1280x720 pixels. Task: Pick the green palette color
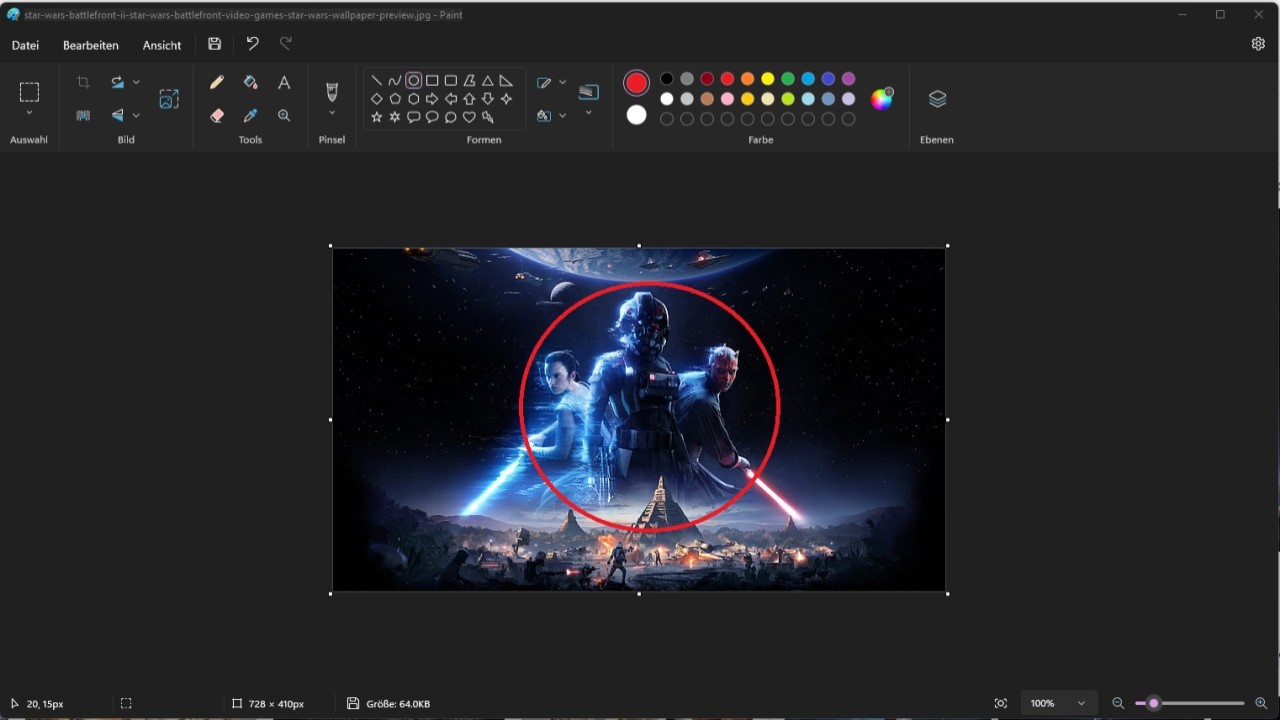[x=788, y=79]
